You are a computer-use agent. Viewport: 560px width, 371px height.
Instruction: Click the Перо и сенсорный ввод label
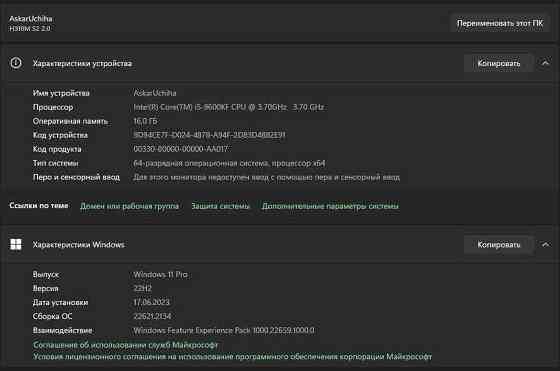[76, 177]
